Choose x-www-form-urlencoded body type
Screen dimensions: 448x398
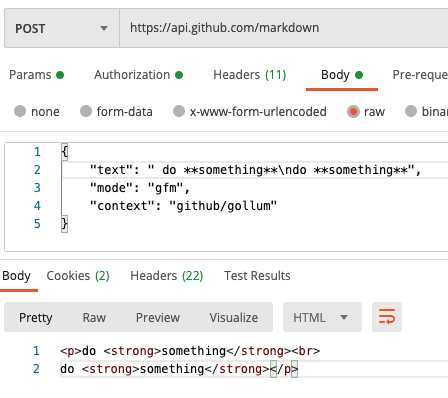[x=250, y=111]
